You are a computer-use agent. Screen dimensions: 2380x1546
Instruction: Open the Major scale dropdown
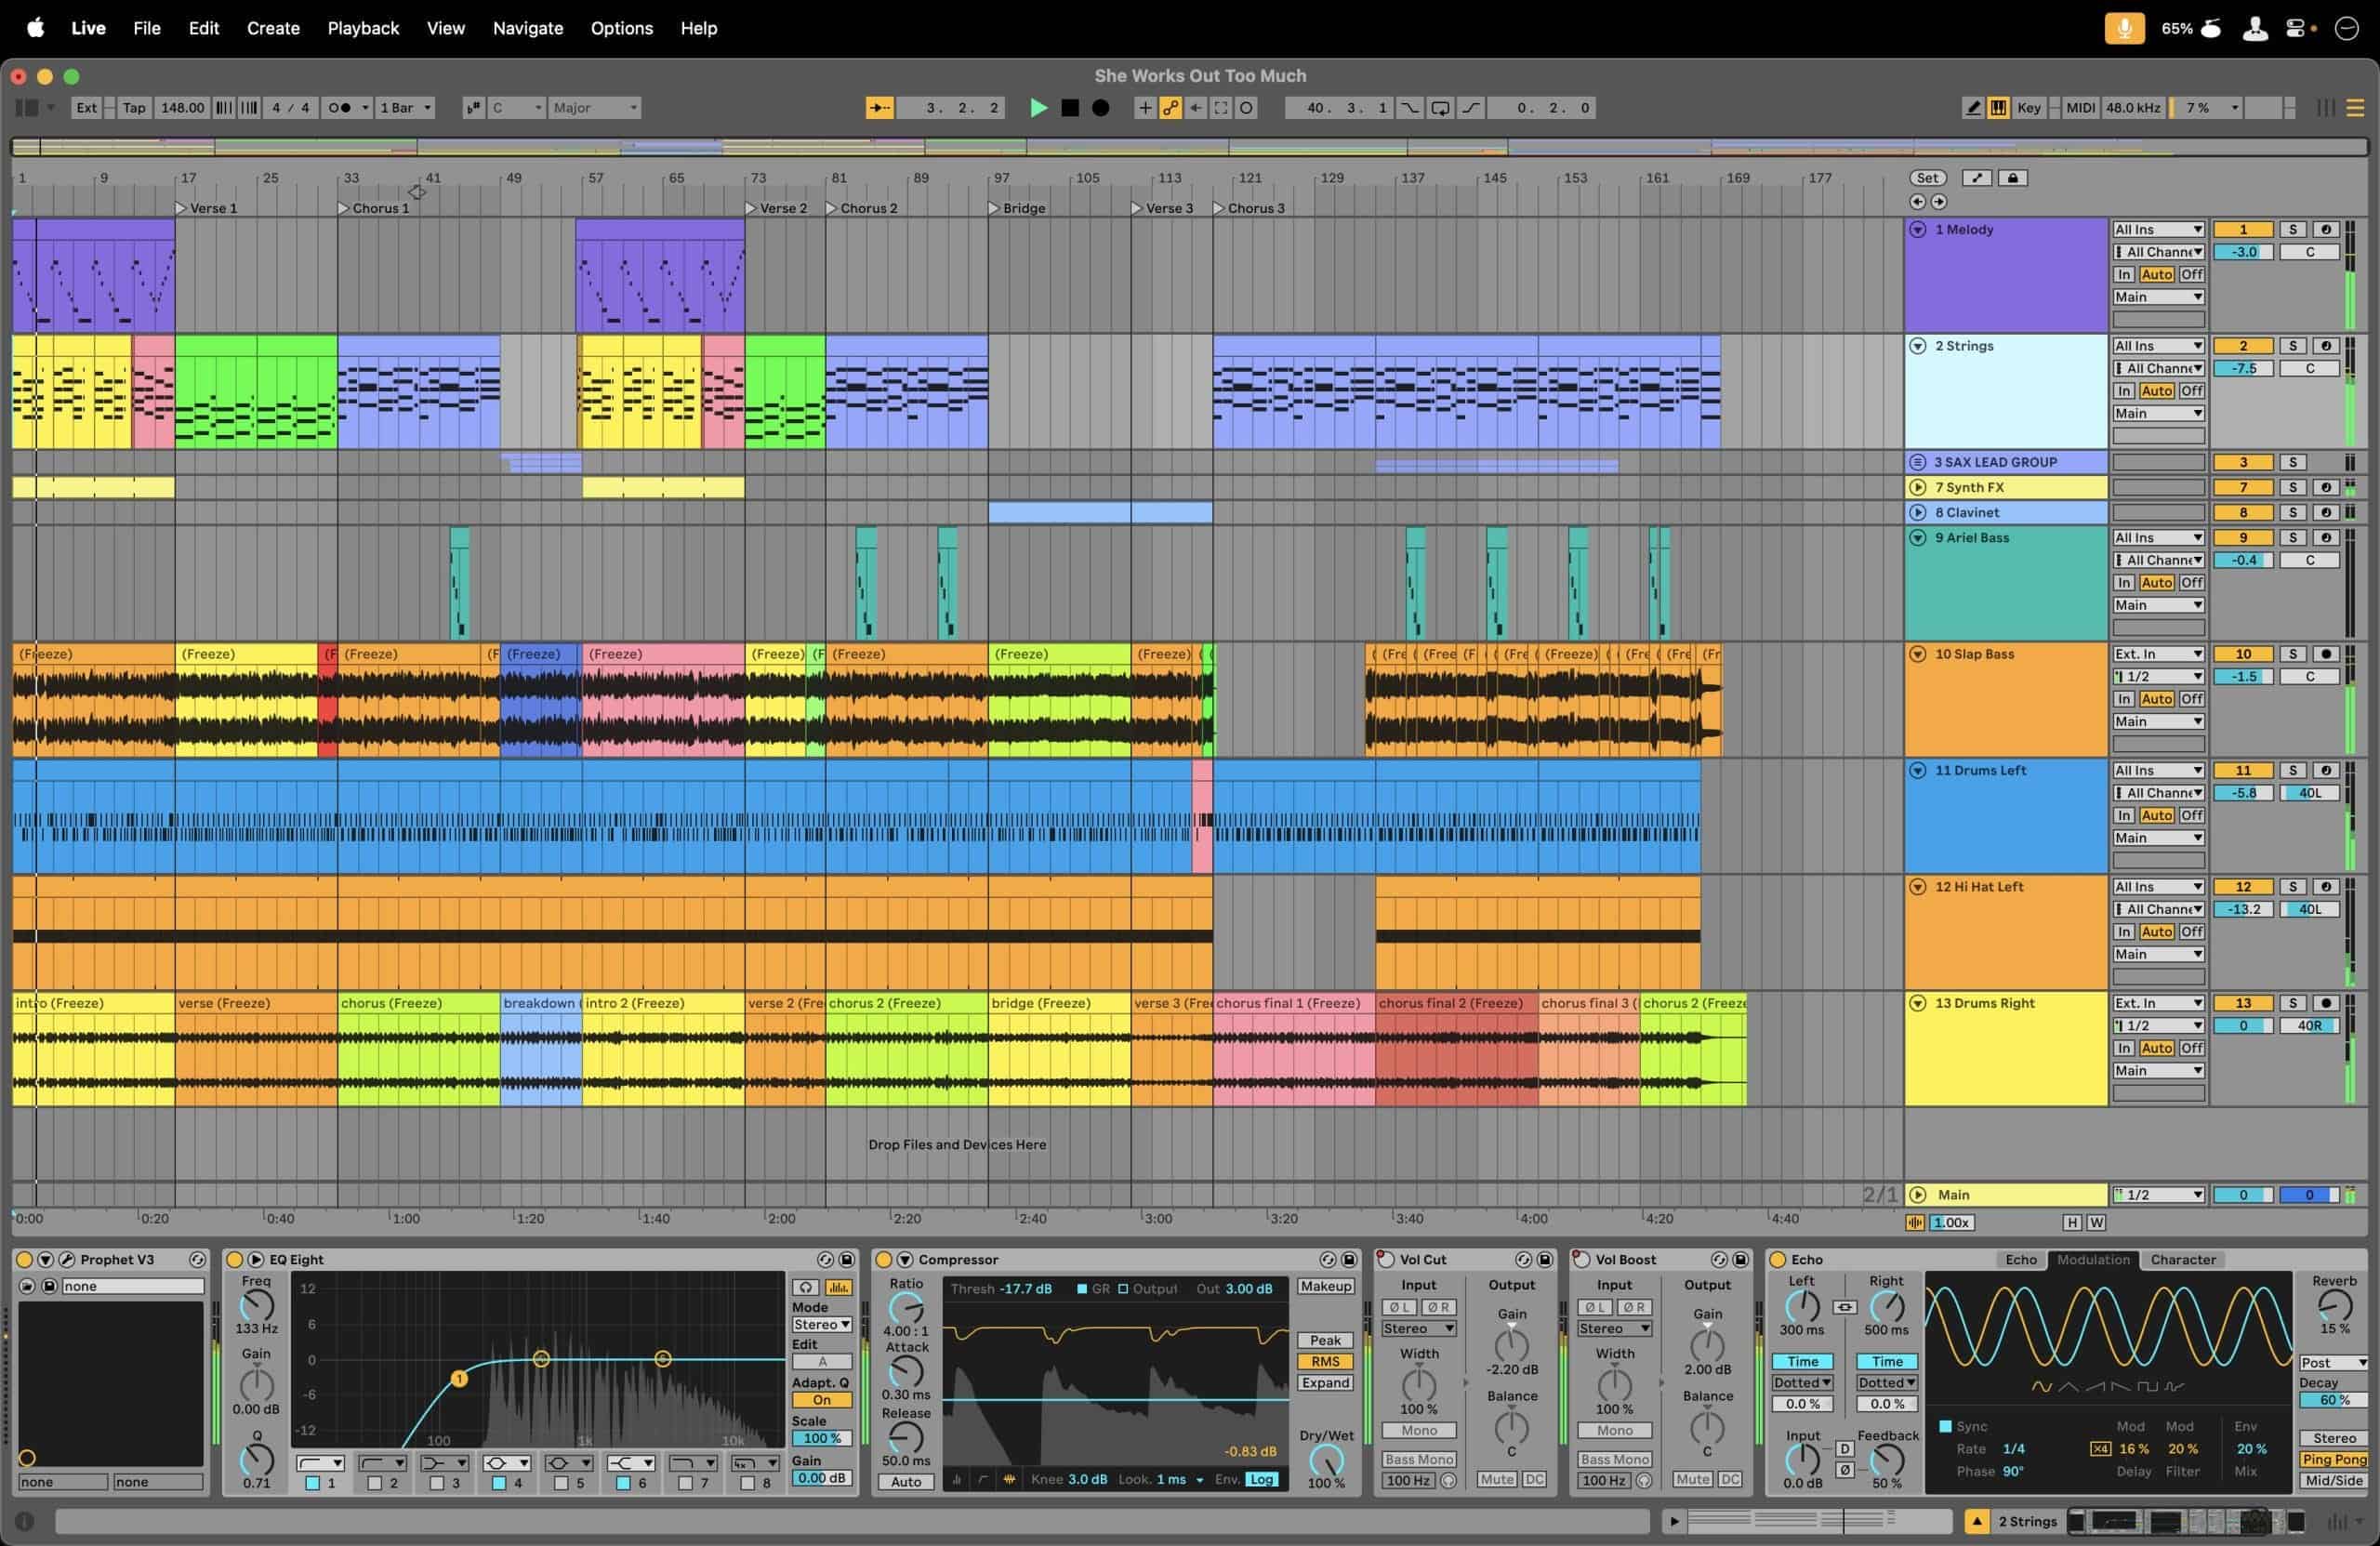594,108
